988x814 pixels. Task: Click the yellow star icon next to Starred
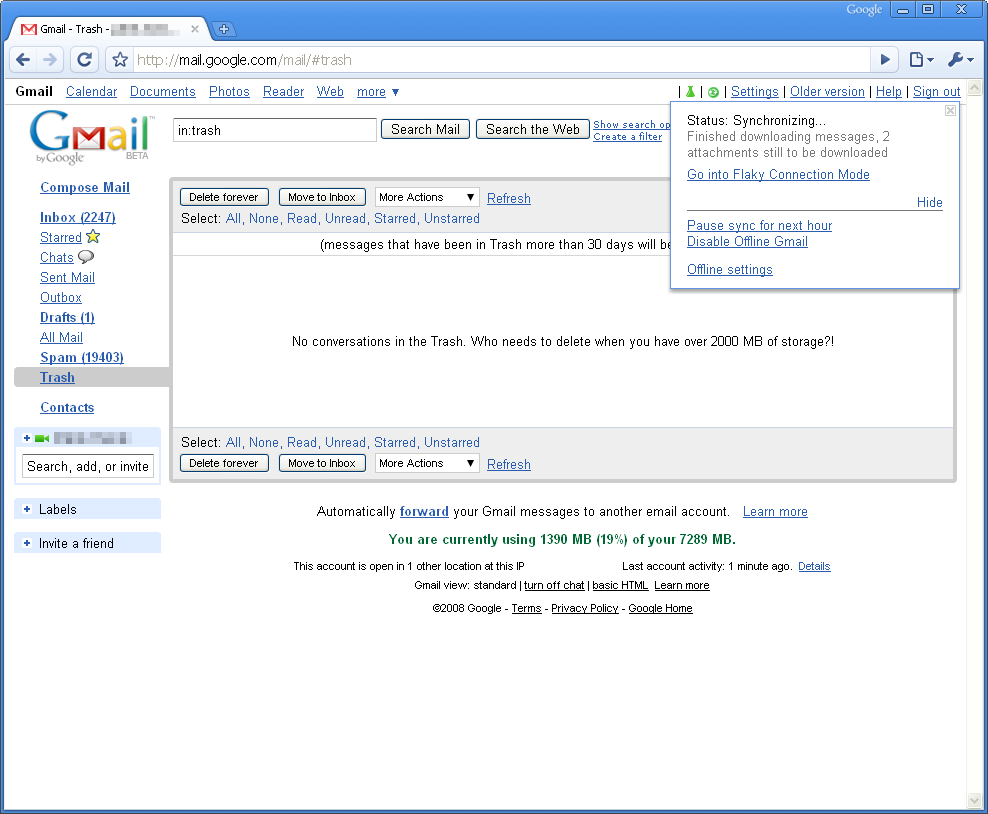[93, 237]
